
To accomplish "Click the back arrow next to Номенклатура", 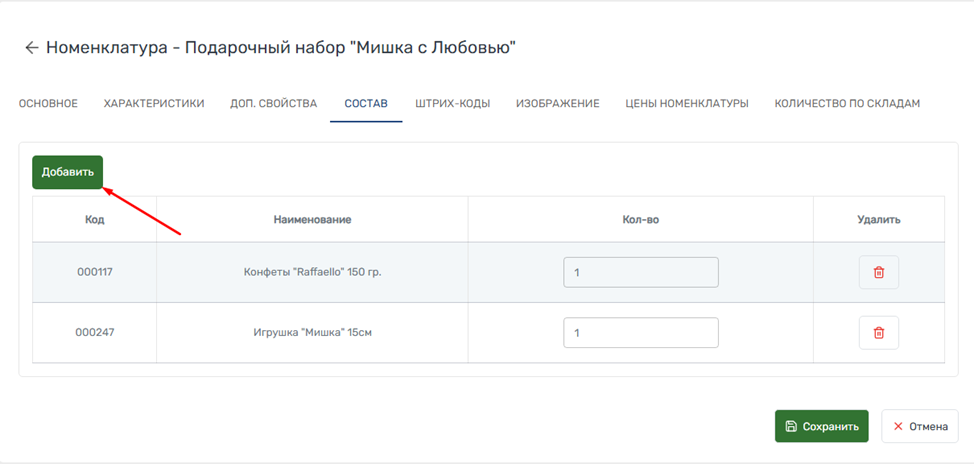I will (31, 48).
